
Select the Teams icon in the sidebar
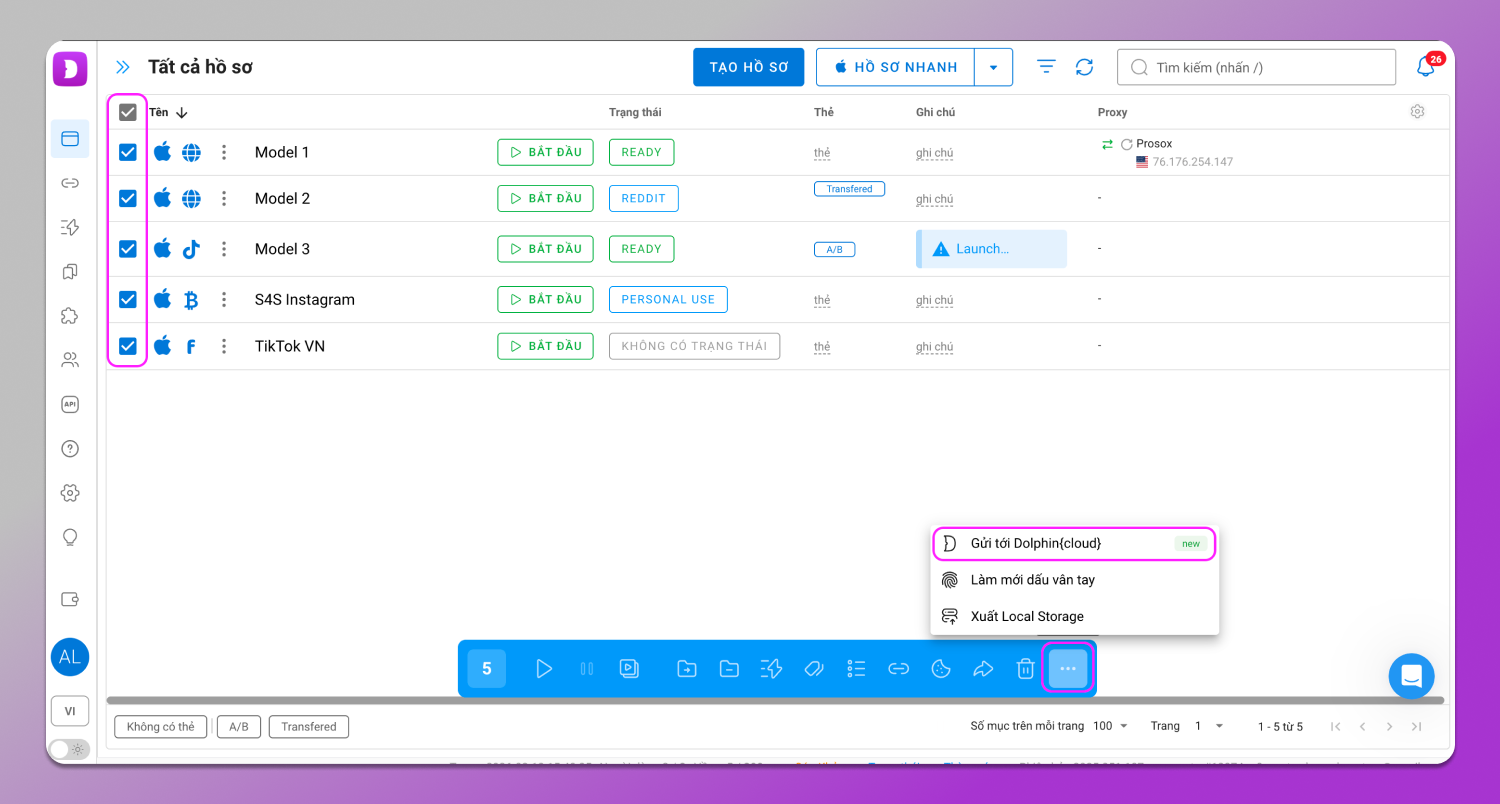pyautogui.click(x=69, y=359)
